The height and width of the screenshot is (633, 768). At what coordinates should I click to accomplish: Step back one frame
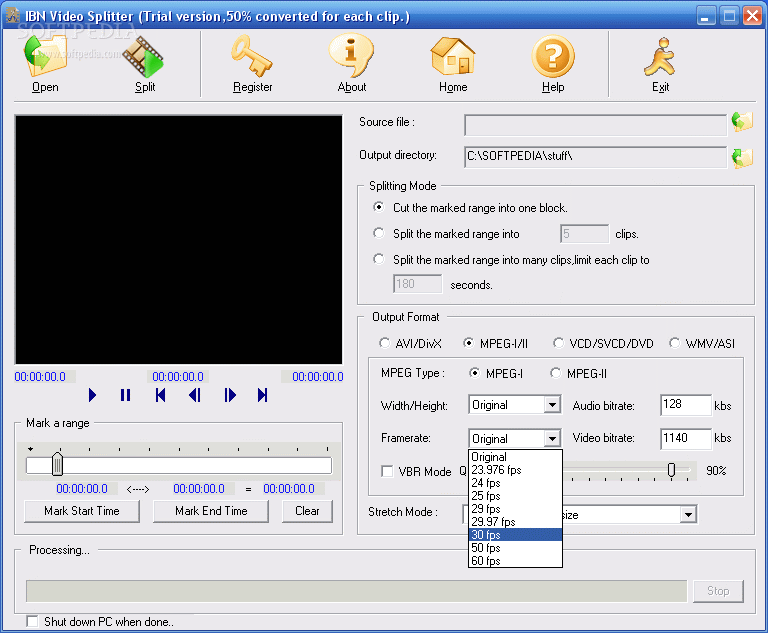point(194,395)
